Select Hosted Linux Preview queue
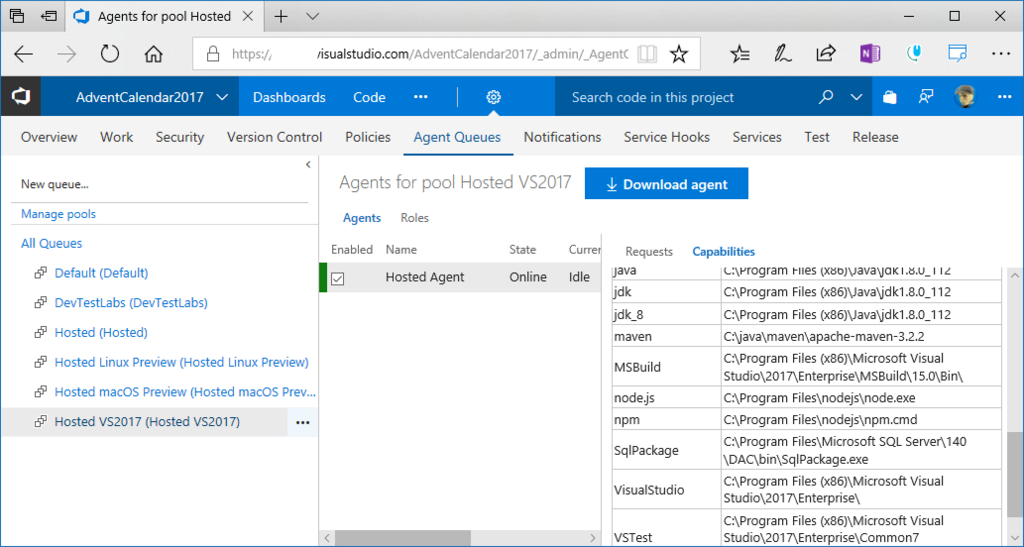 (182, 362)
